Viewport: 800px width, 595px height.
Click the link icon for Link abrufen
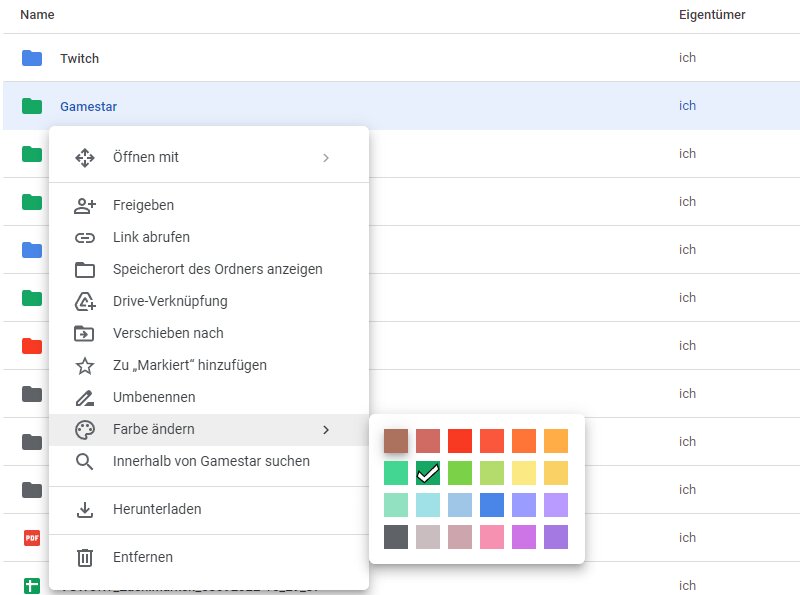click(85, 237)
